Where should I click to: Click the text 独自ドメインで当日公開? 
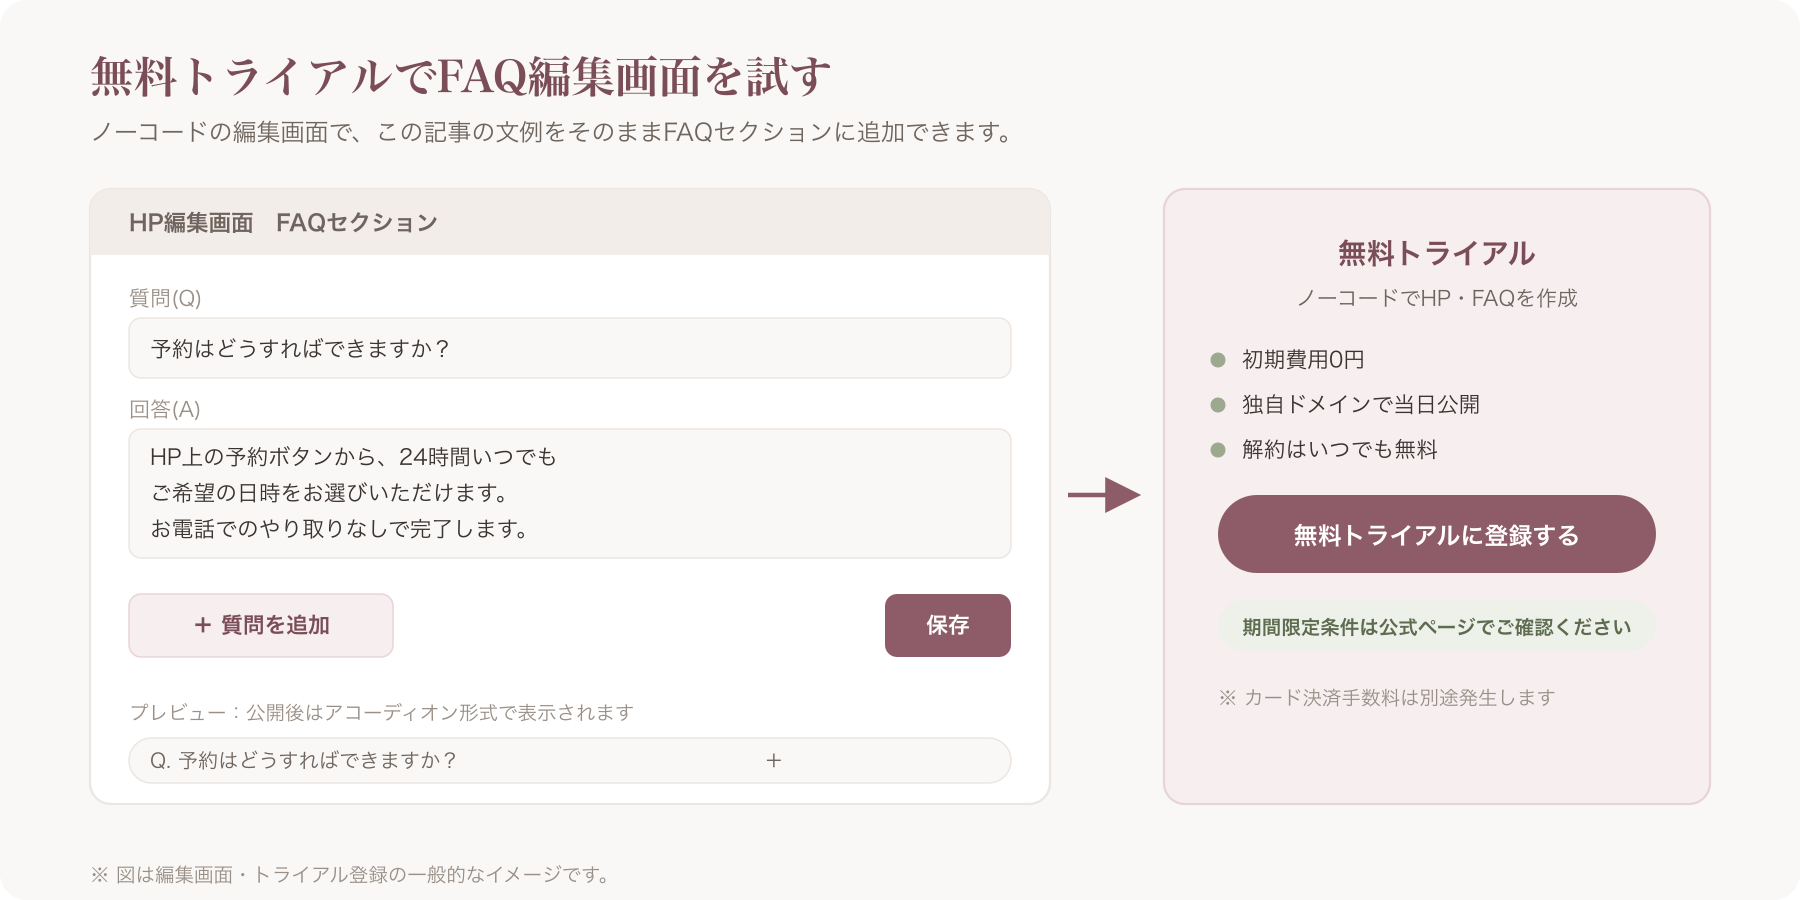coord(1360,405)
